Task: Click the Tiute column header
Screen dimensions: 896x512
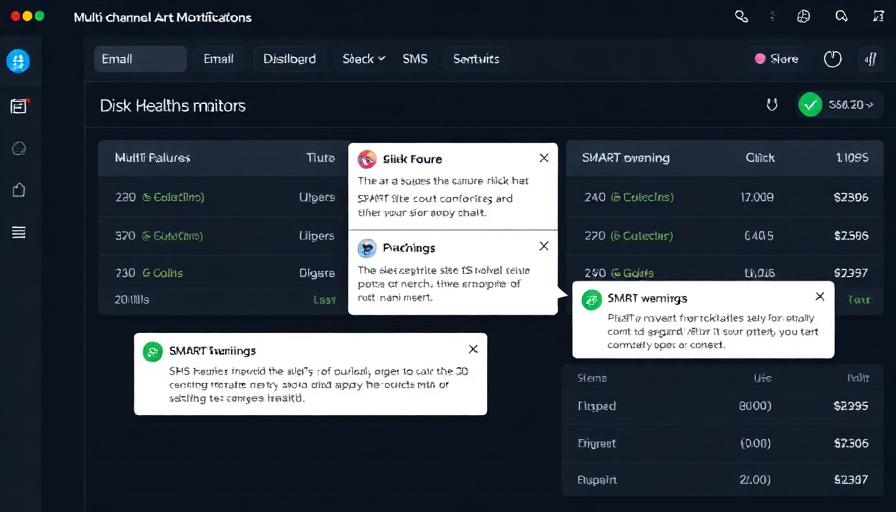Action: [321, 158]
